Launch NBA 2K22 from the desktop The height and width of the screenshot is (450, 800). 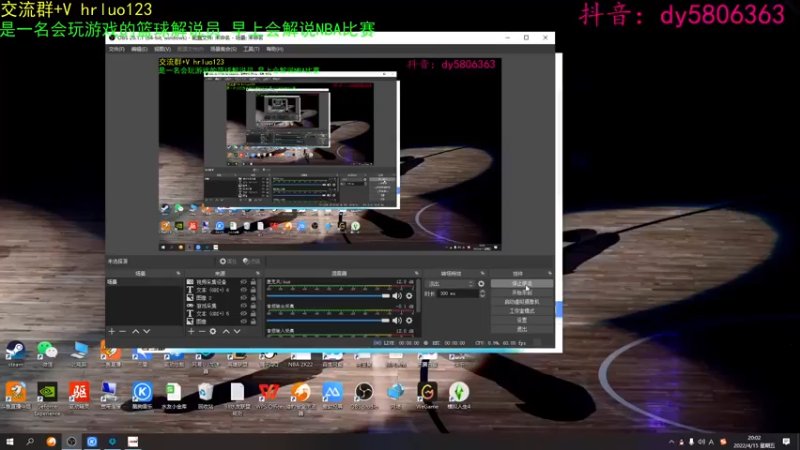pyautogui.click(x=301, y=357)
